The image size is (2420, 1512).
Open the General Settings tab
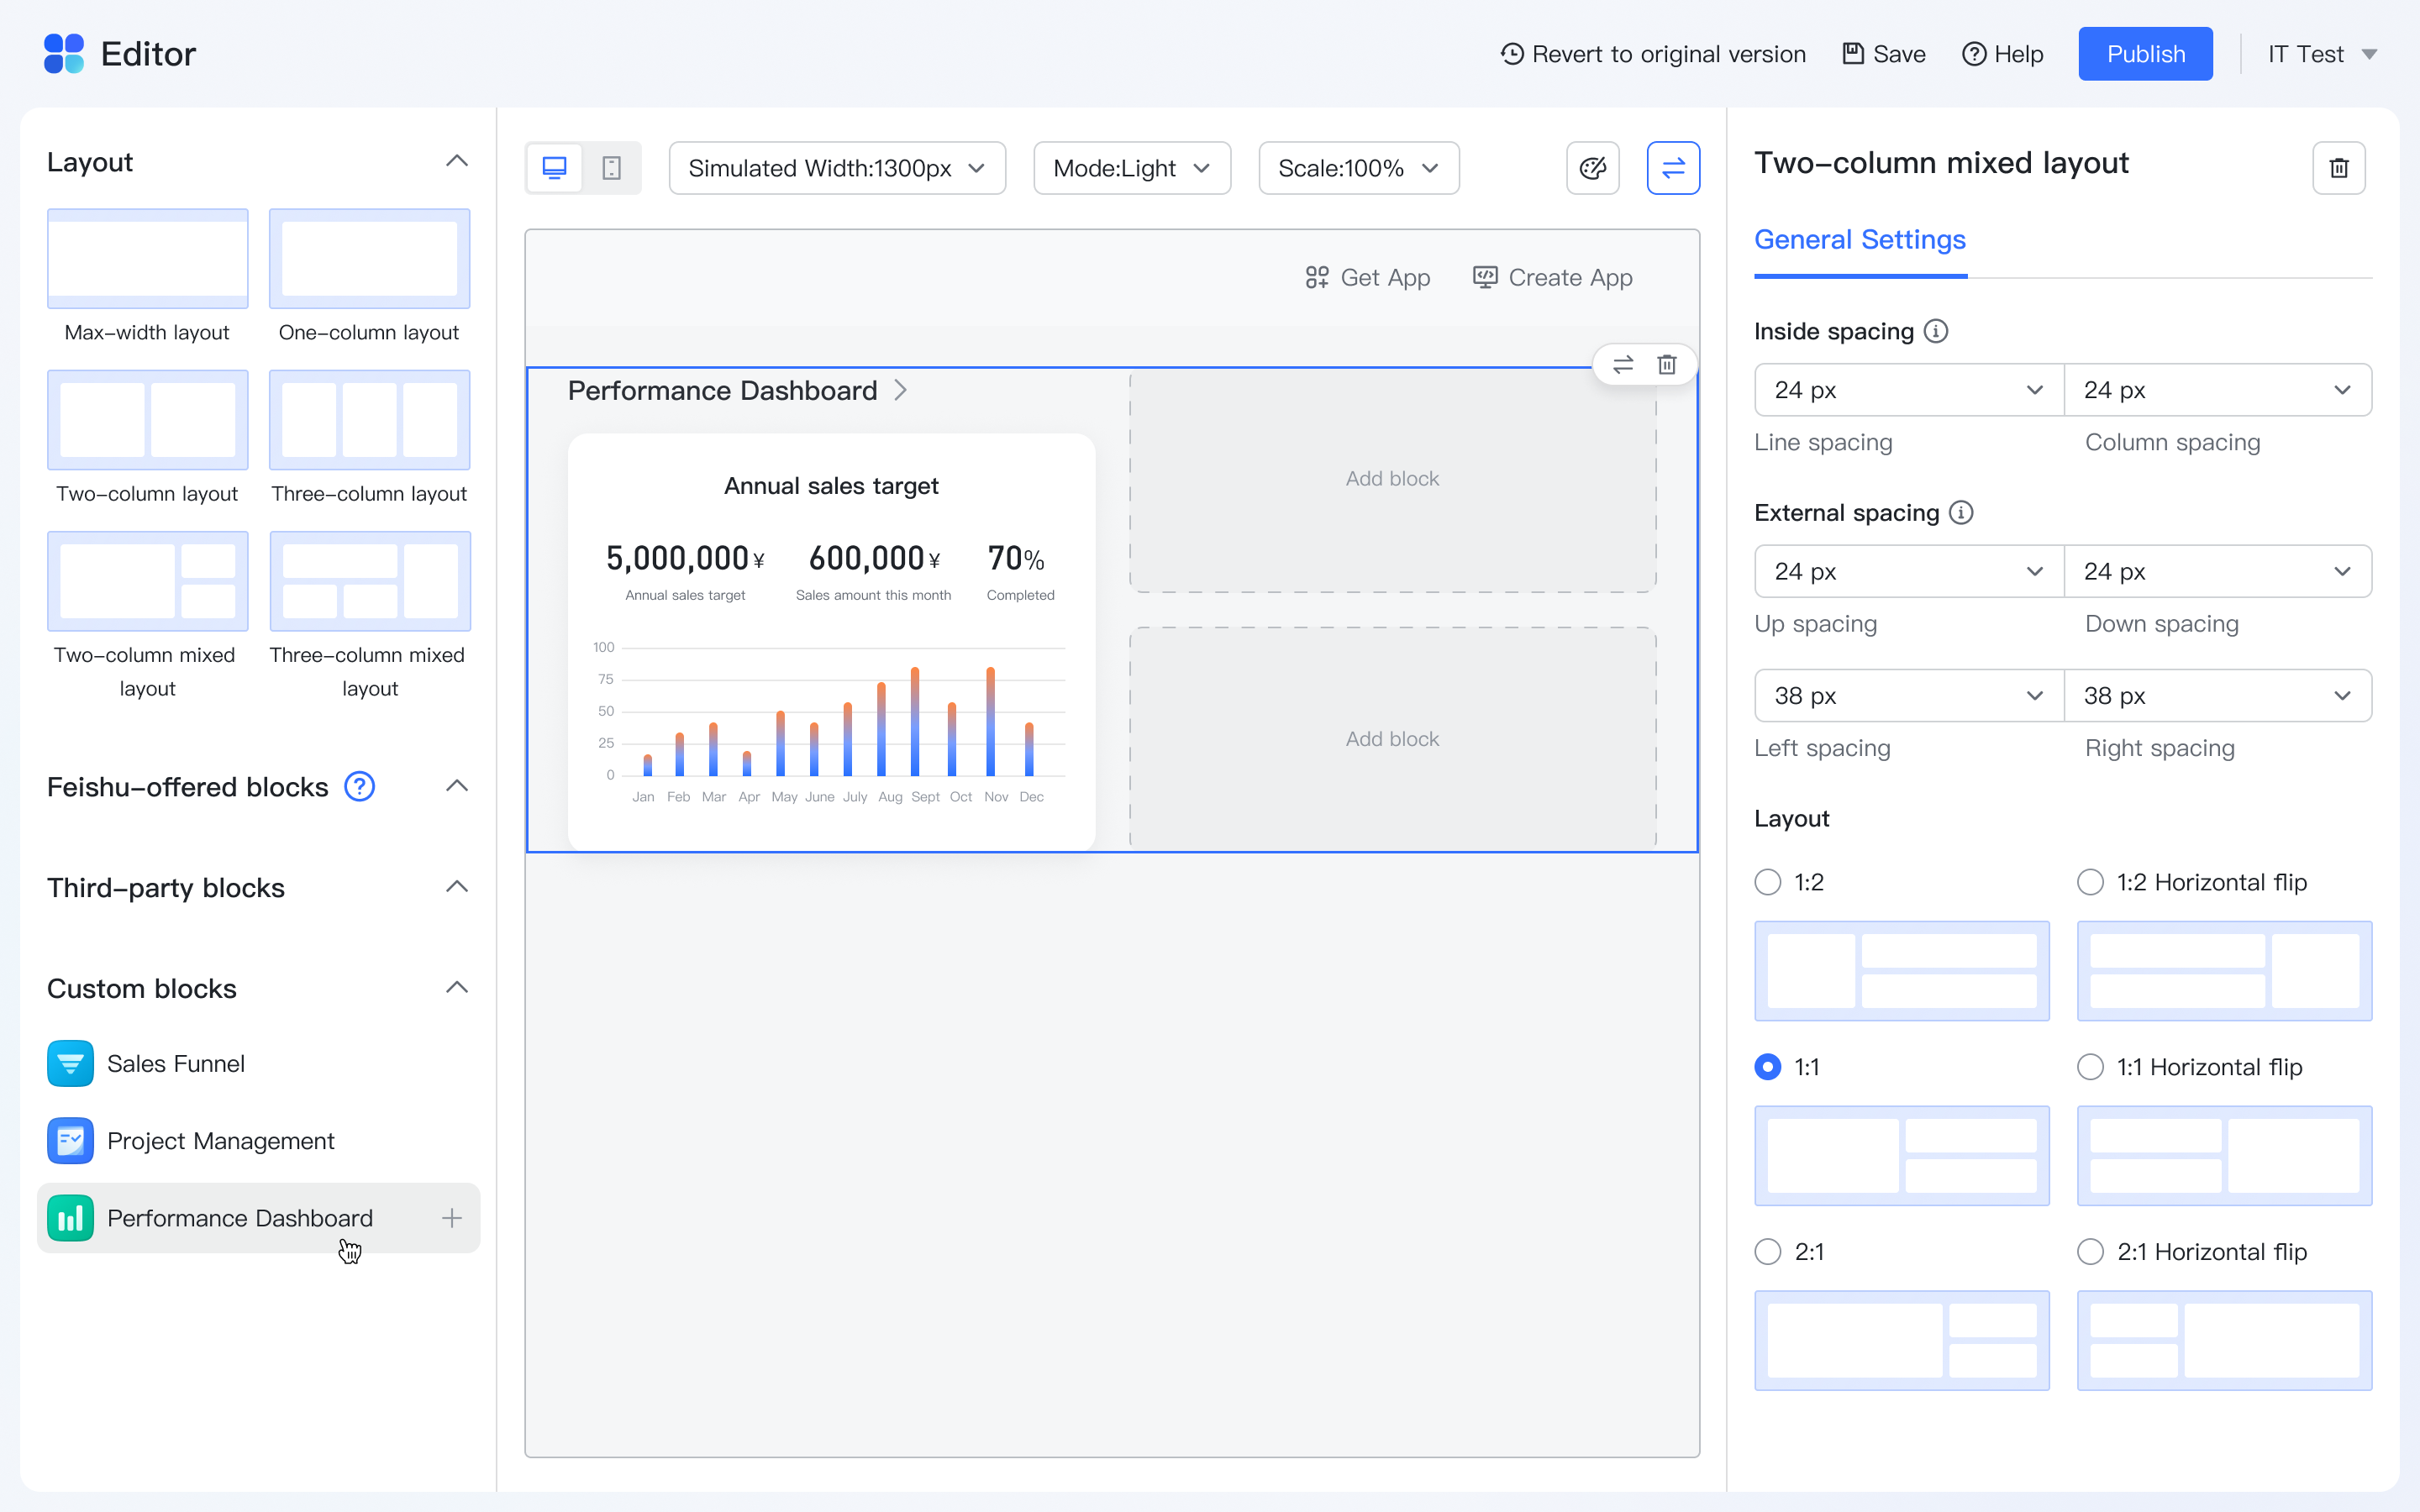1860,240
